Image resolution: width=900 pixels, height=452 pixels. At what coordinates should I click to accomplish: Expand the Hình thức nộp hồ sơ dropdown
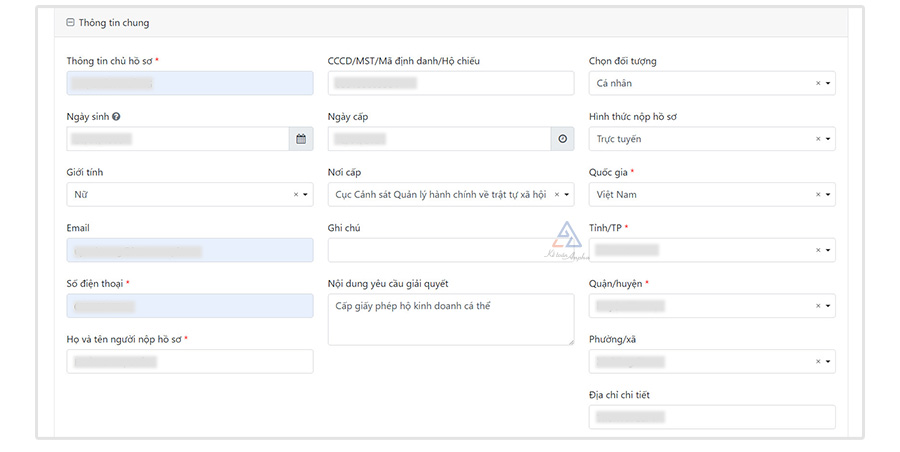click(x=827, y=139)
